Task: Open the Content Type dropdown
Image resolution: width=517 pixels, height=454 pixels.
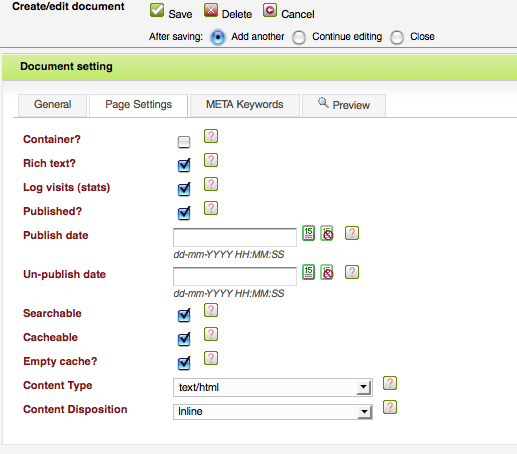Action: point(273,387)
